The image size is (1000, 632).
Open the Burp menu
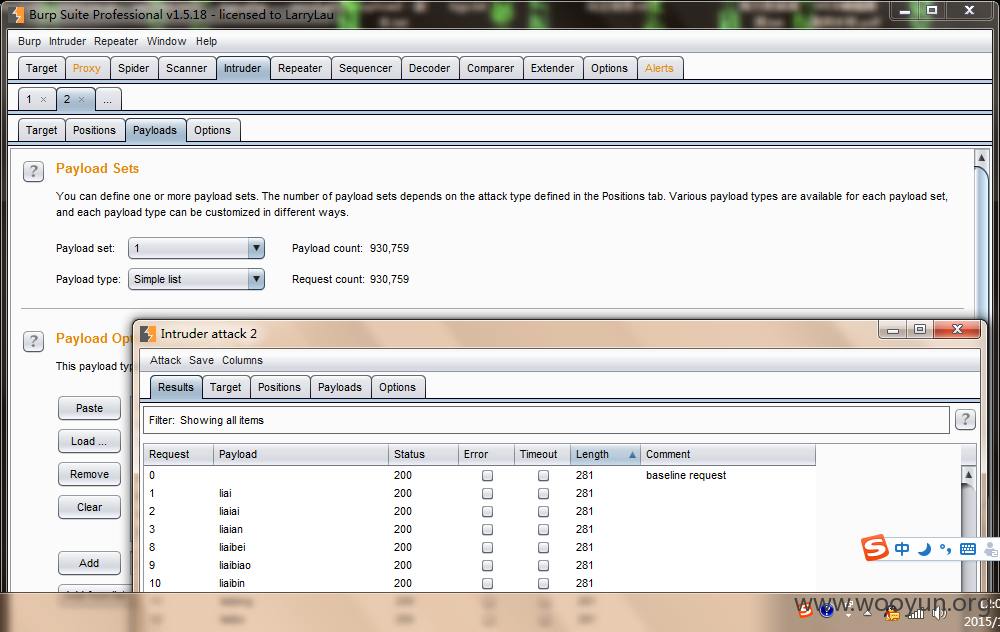click(29, 41)
